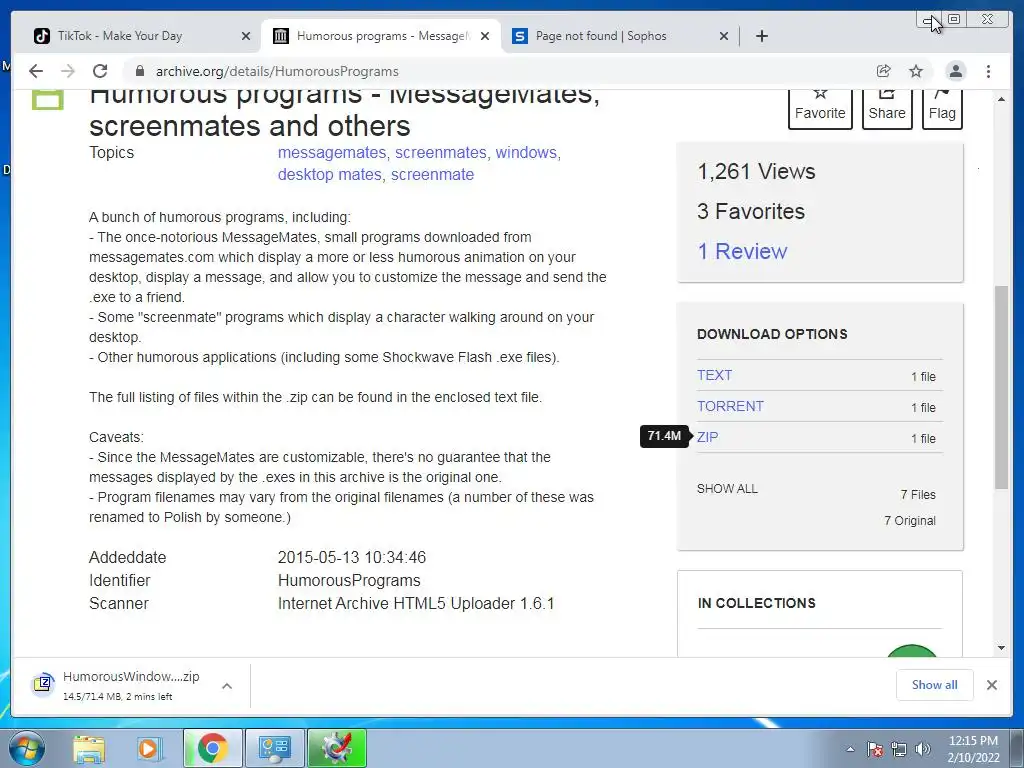This screenshot has height=768, width=1024.
Task: Click the green item media-type icon
Action: (48, 99)
